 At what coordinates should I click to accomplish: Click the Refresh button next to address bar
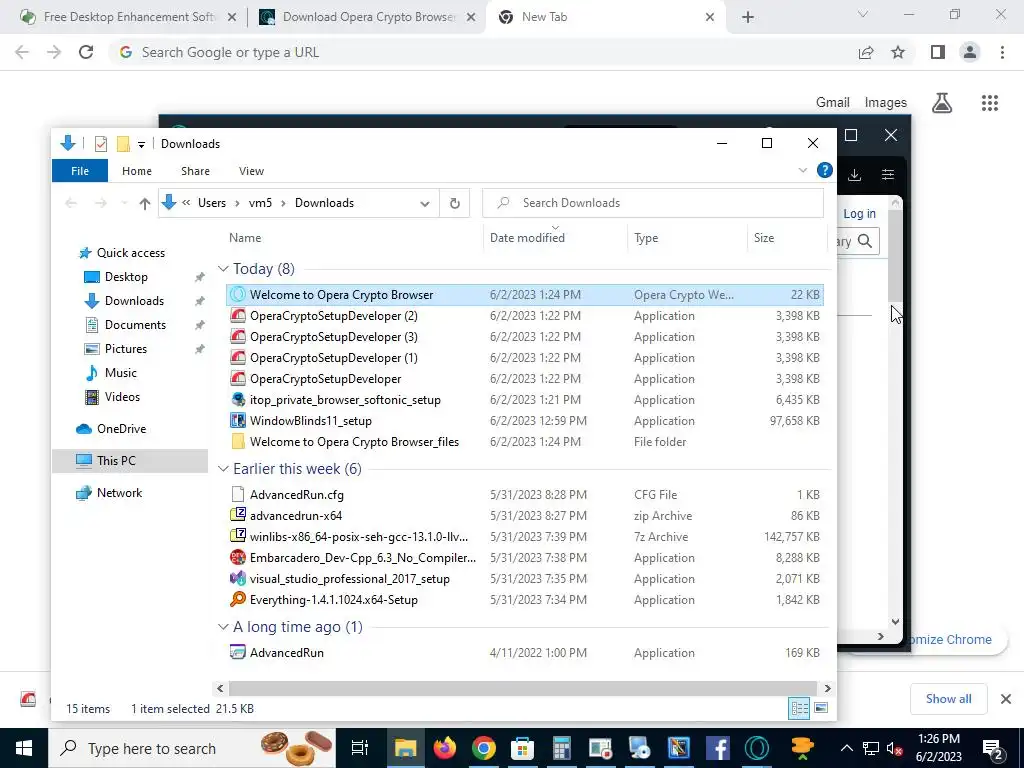455,203
